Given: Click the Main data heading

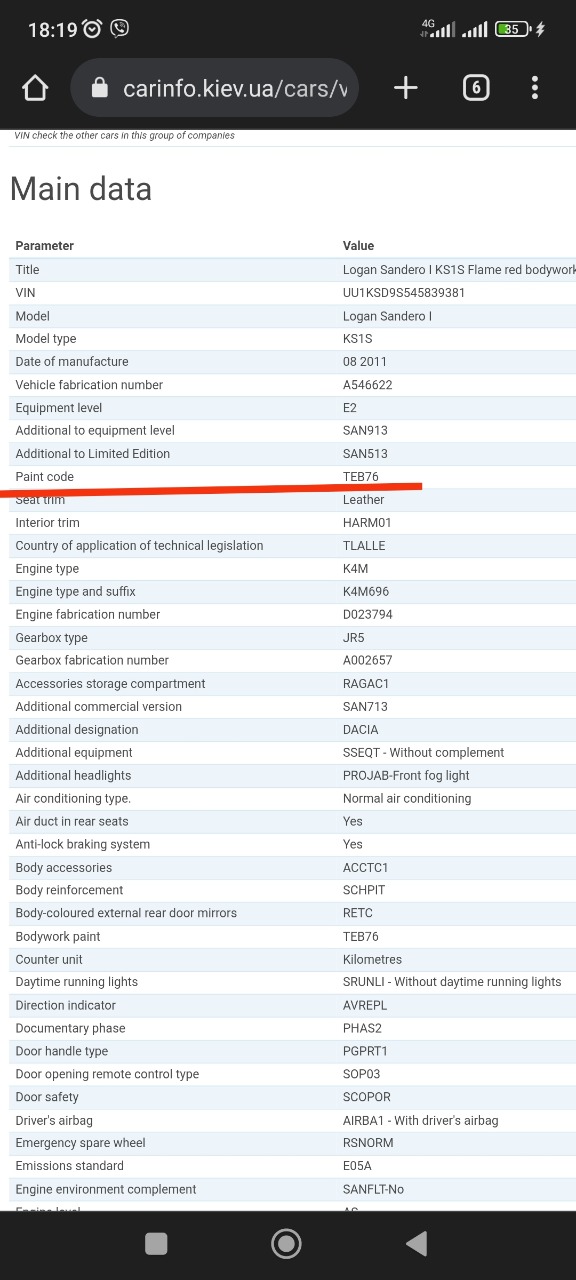Looking at the screenshot, I should coord(81,189).
